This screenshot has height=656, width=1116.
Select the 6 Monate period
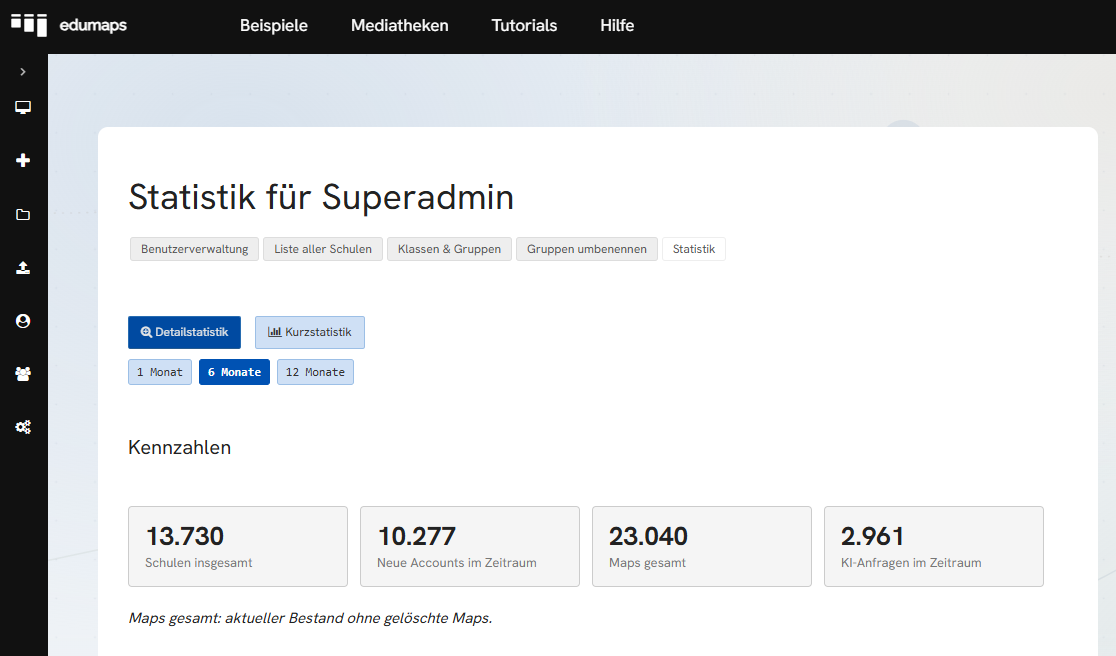coord(234,372)
